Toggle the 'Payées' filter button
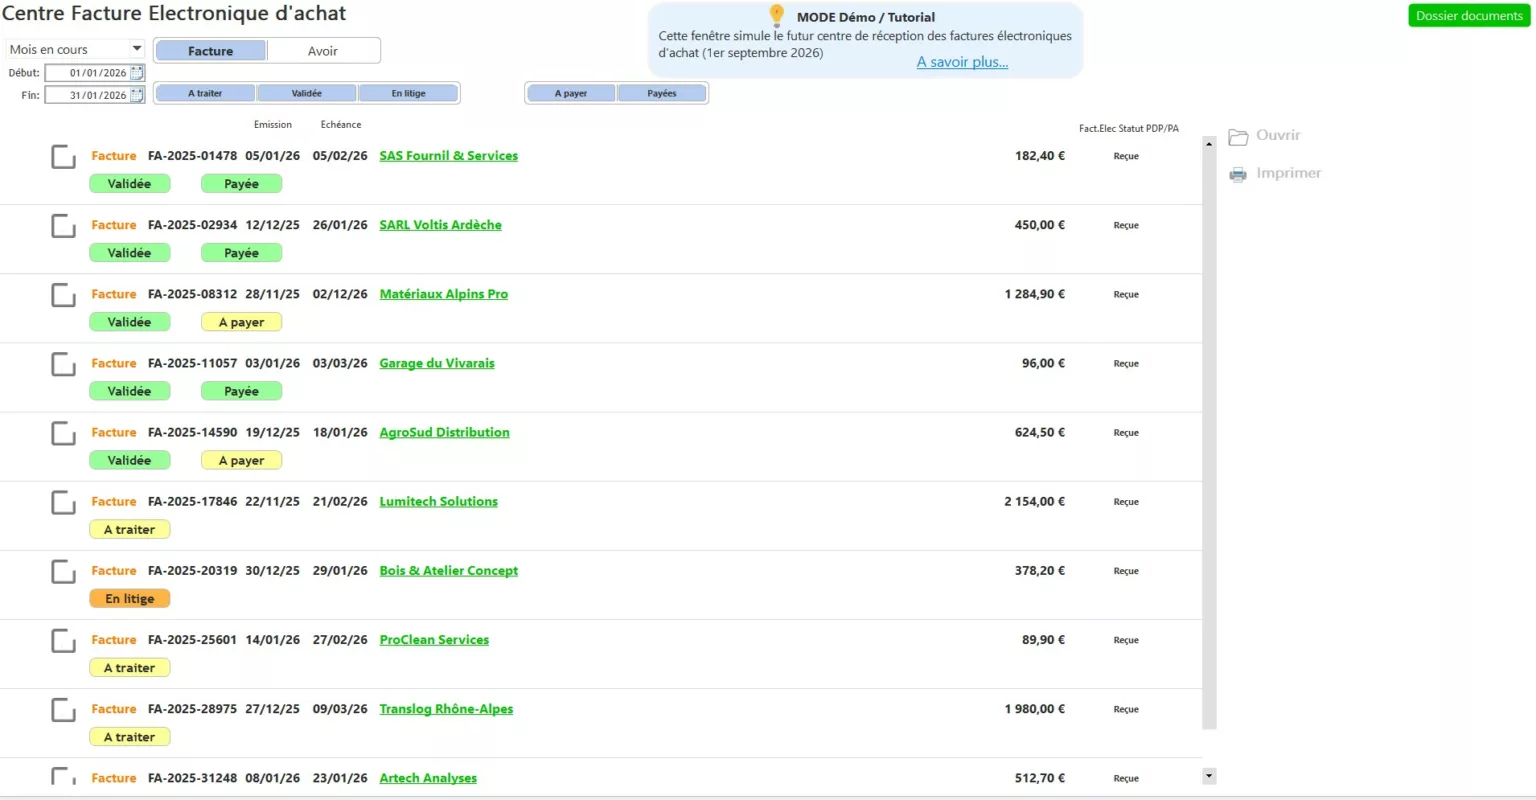 pyautogui.click(x=661, y=93)
